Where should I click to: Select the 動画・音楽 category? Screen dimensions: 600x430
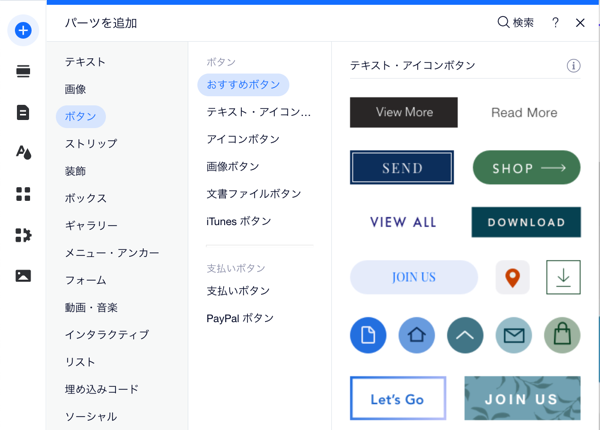pyautogui.click(x=91, y=307)
